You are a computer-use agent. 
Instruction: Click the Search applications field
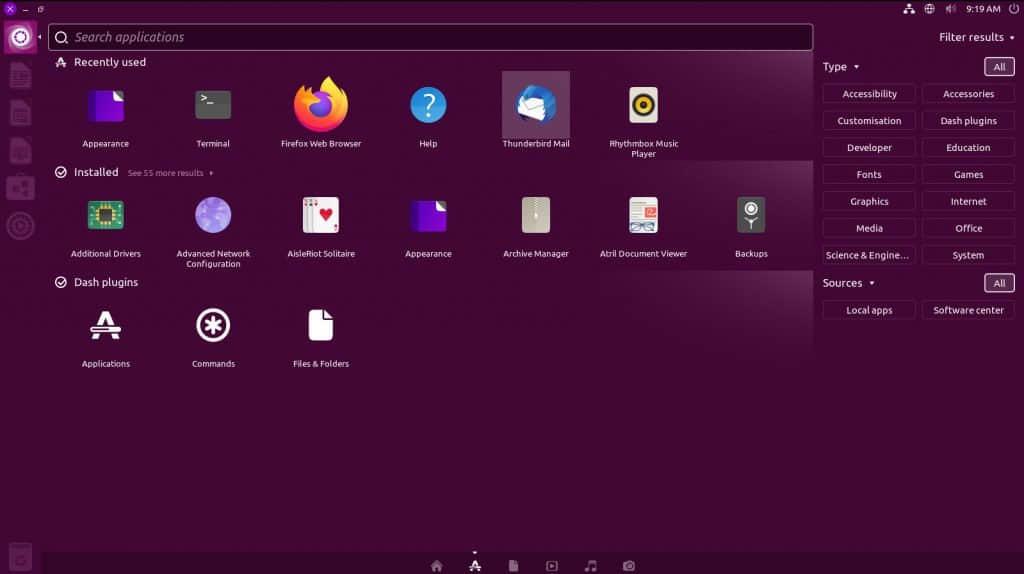[430, 37]
